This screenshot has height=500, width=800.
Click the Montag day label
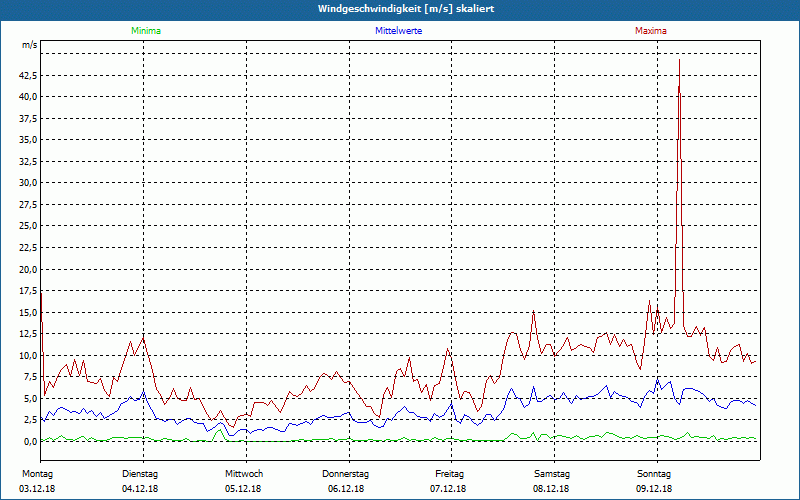(x=37, y=474)
